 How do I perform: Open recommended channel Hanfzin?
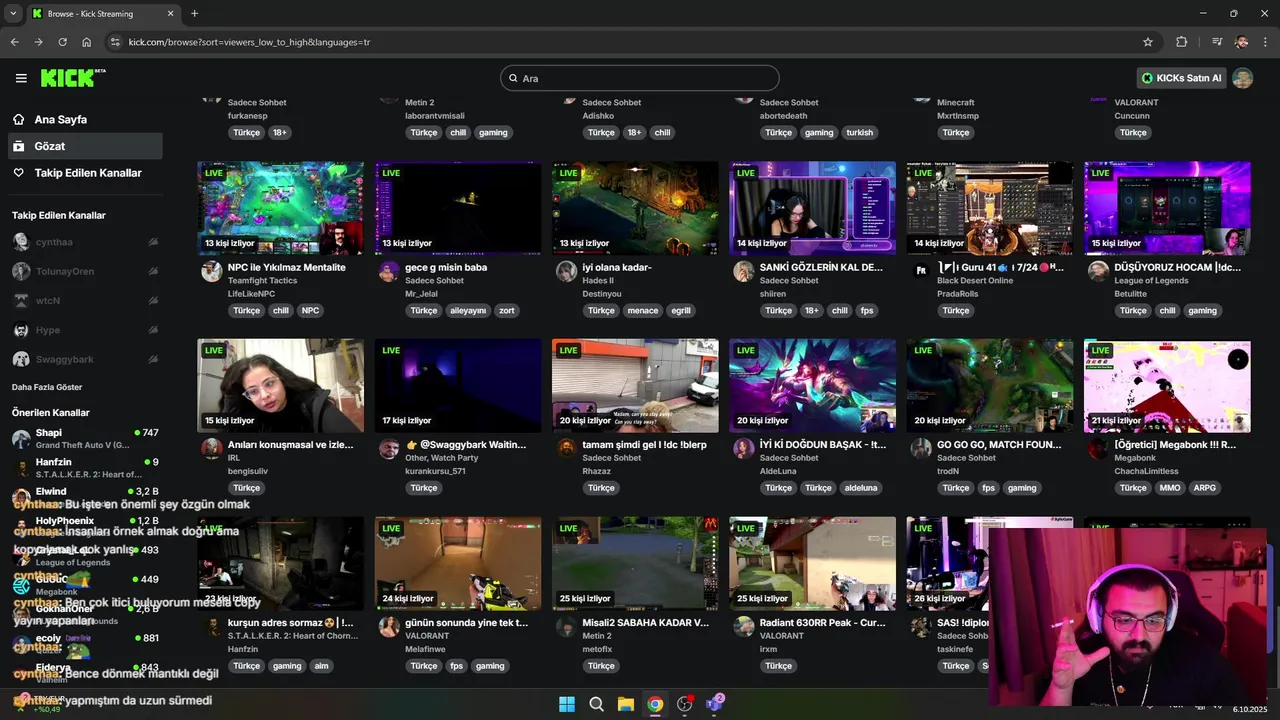tap(84, 467)
